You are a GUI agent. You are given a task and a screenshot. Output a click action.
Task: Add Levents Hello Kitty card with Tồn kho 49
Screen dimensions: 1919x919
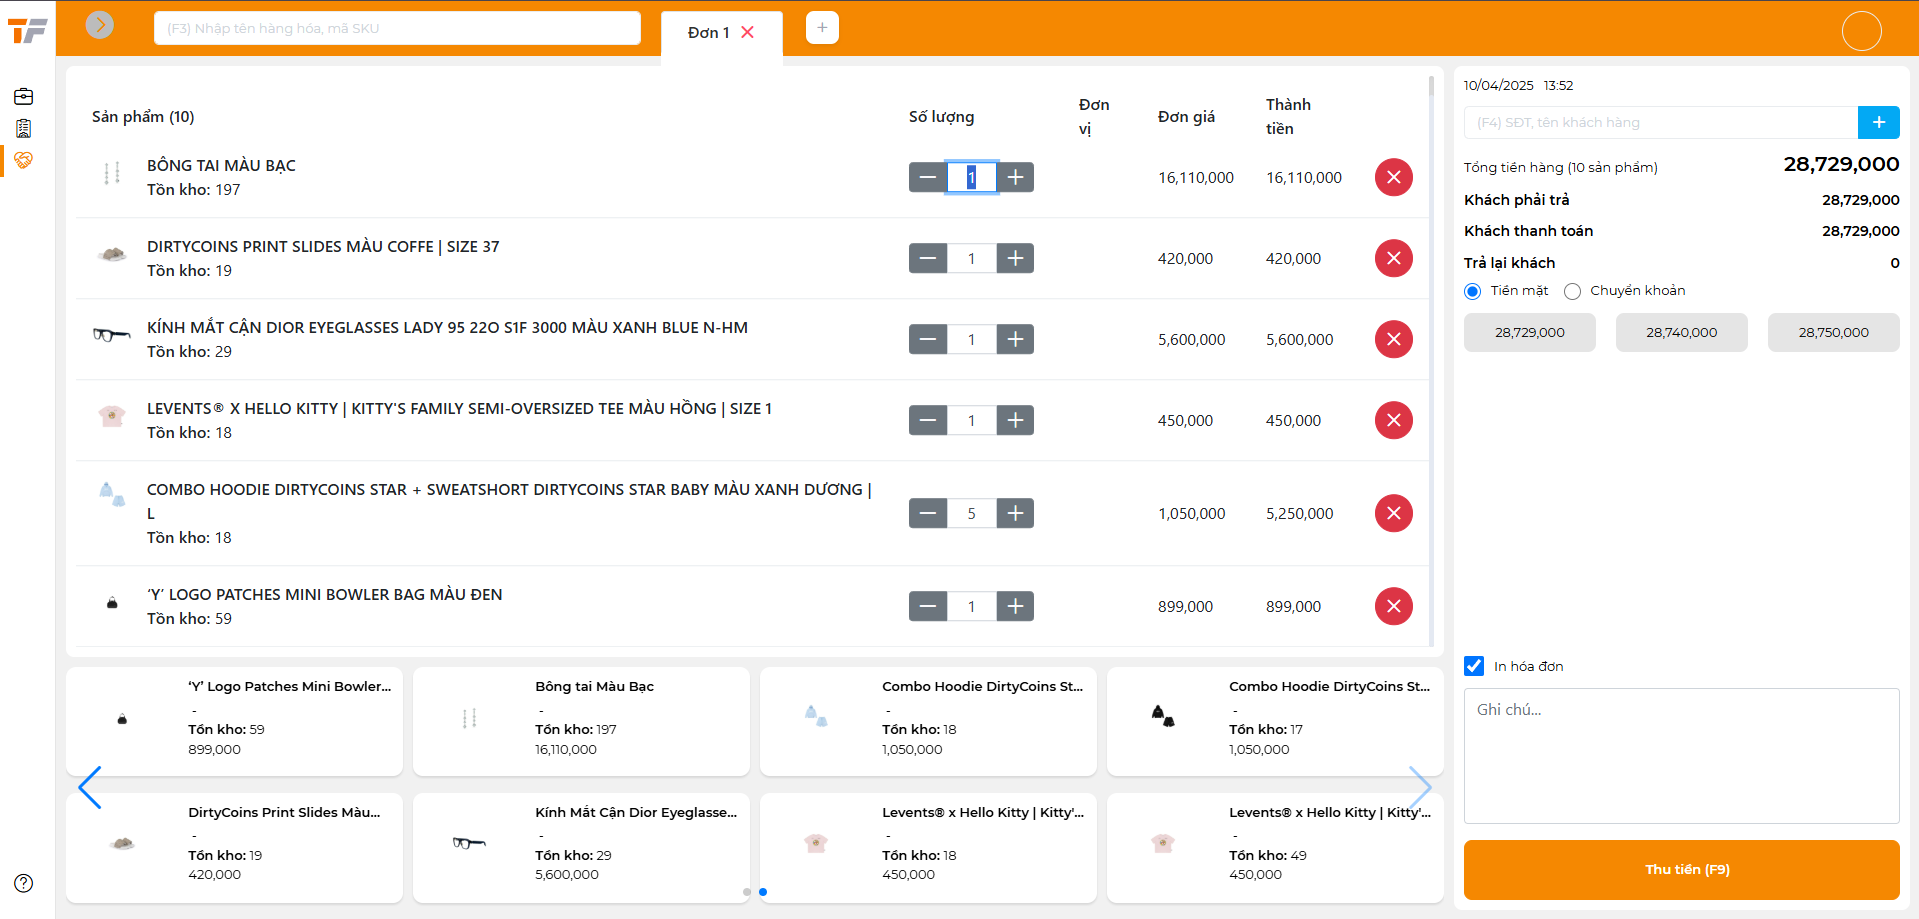(1275, 847)
